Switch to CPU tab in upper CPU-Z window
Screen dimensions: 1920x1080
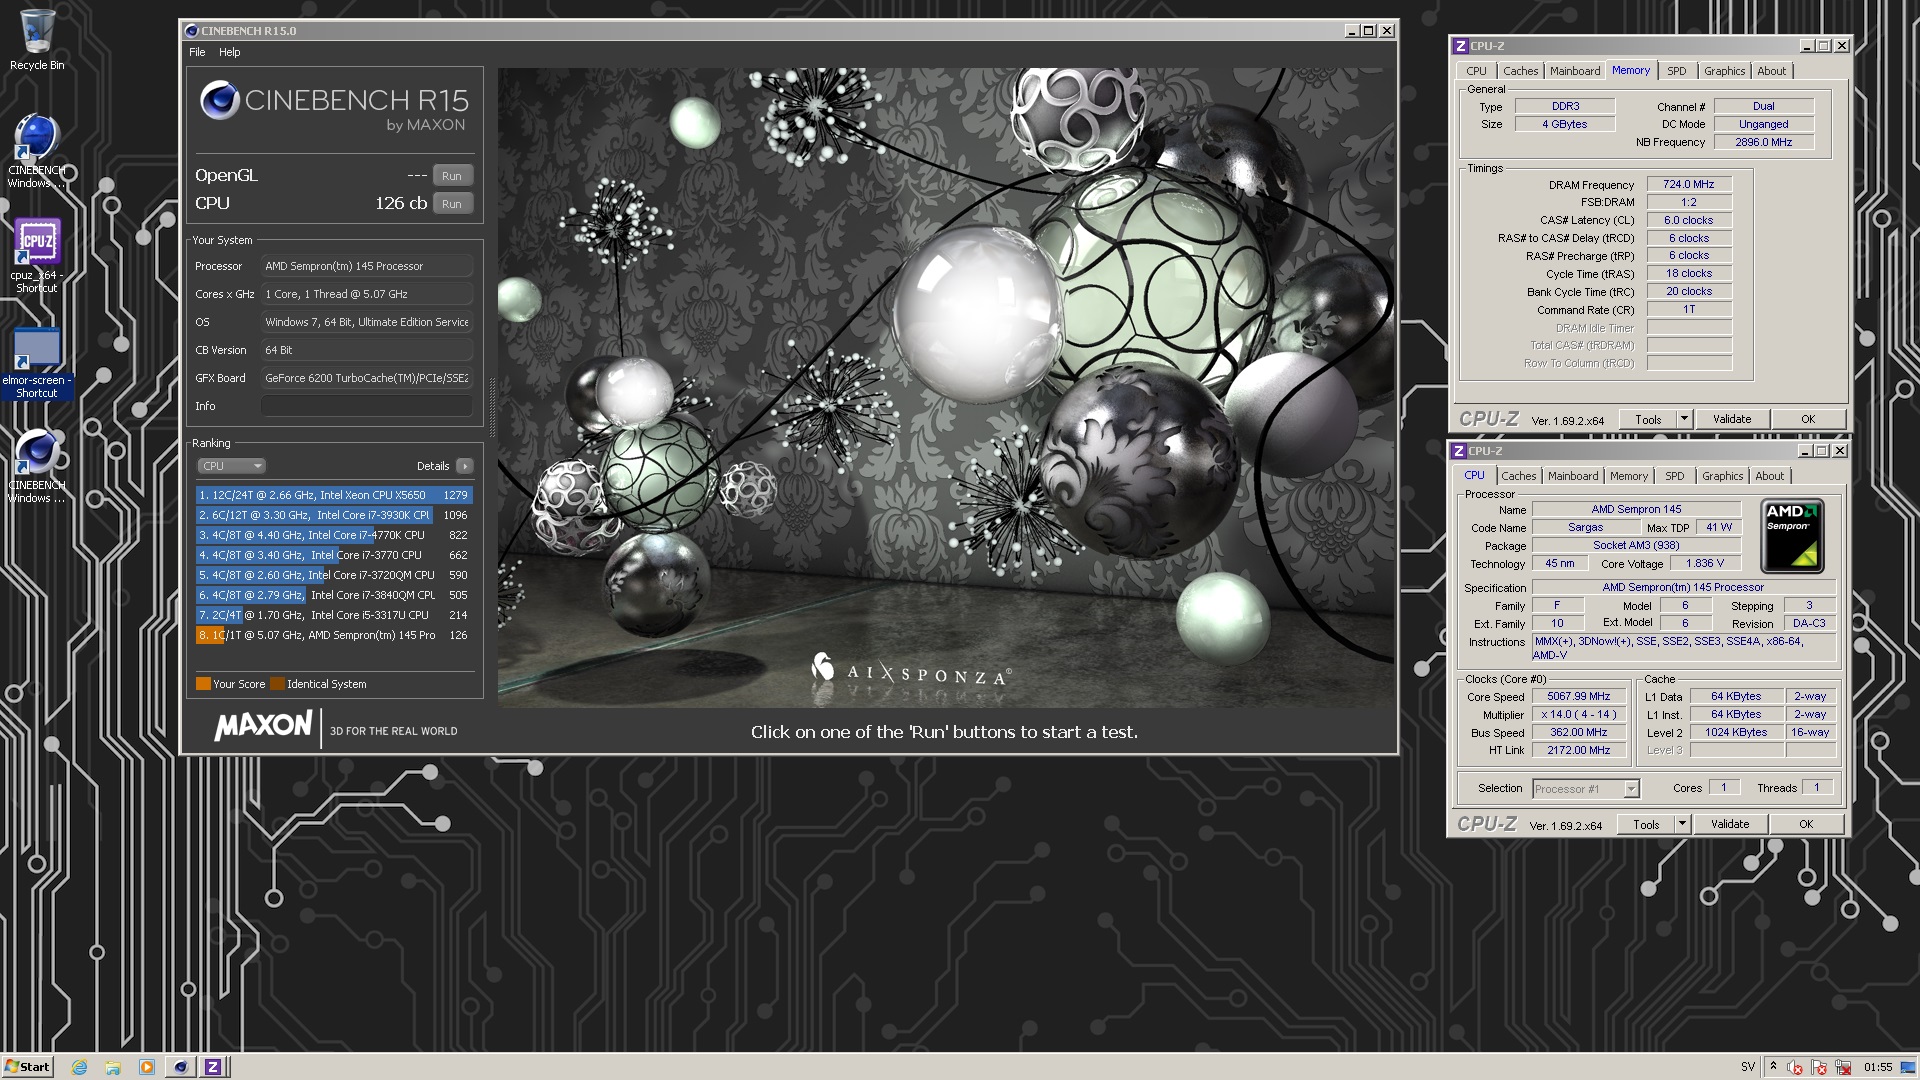(1476, 71)
